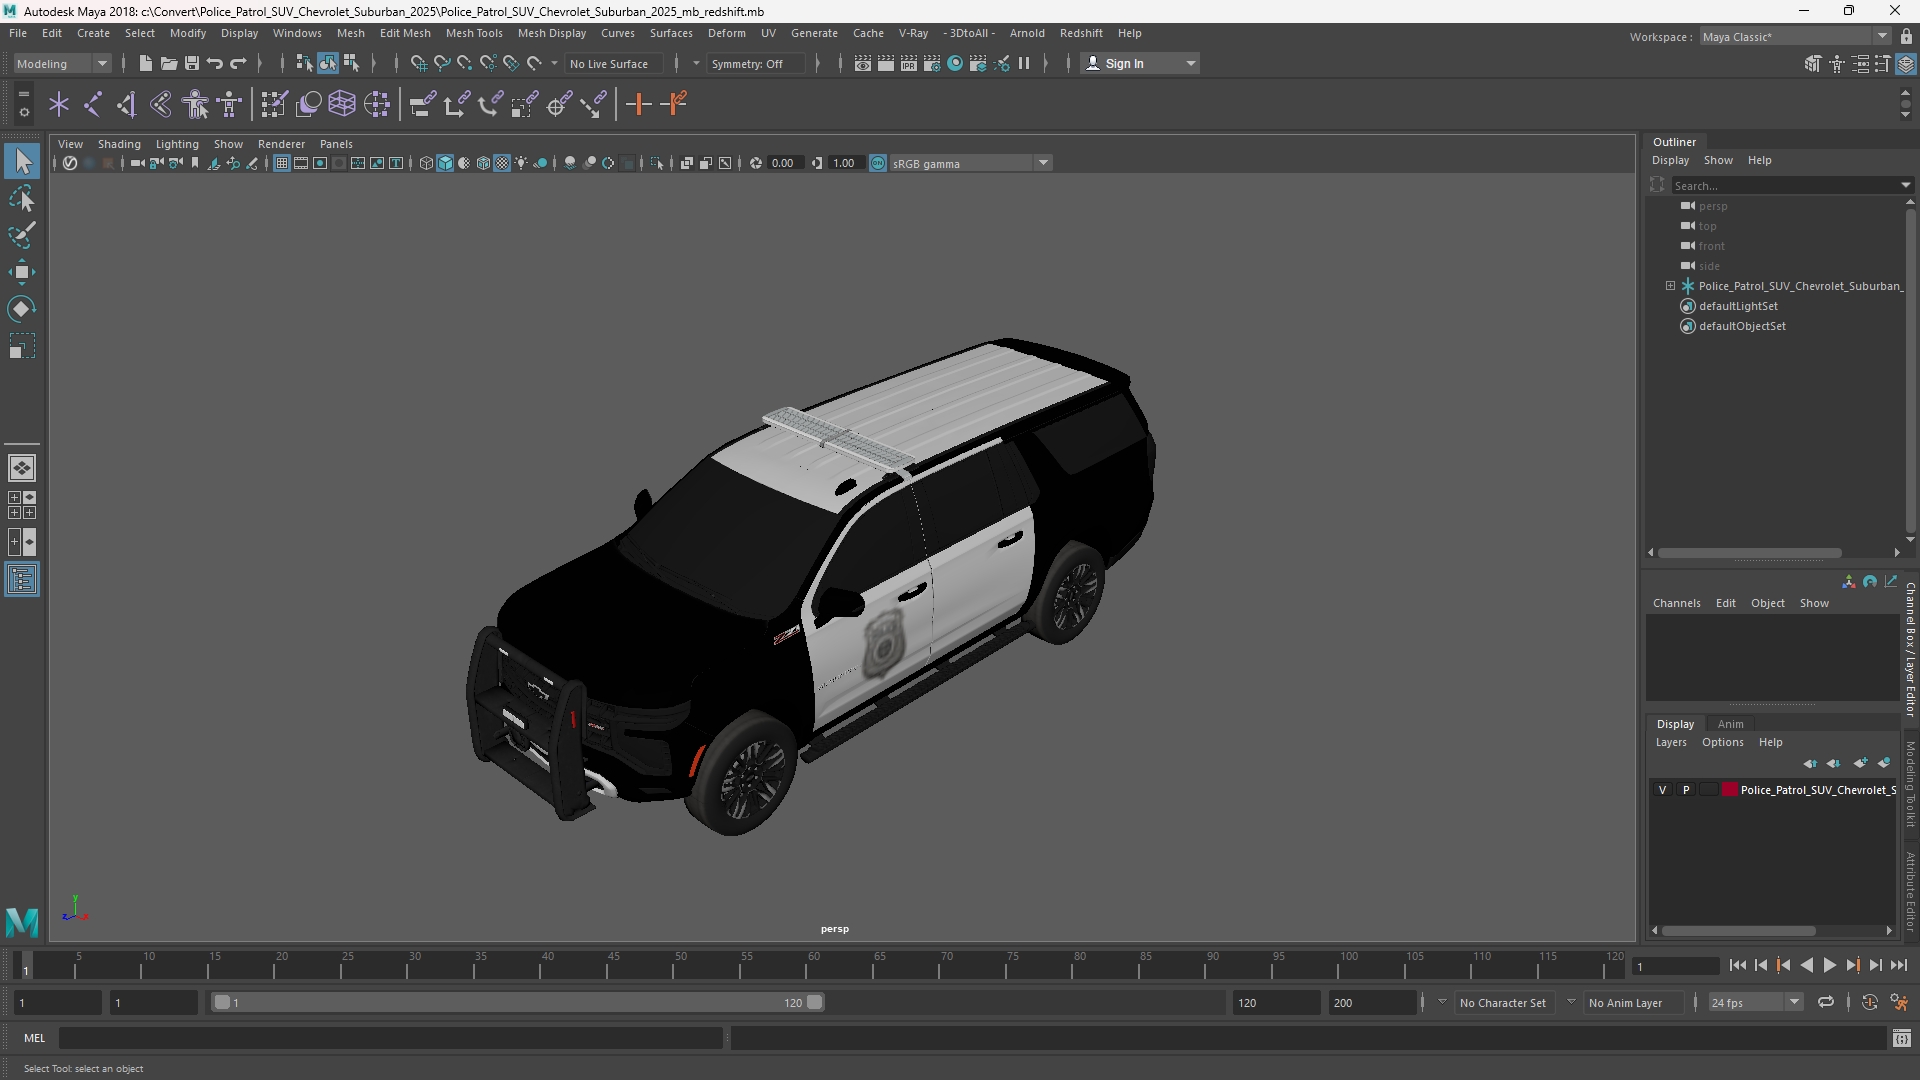The height and width of the screenshot is (1080, 1920).
Task: Open the No Anim Layer dropdown
Action: click(1624, 1002)
